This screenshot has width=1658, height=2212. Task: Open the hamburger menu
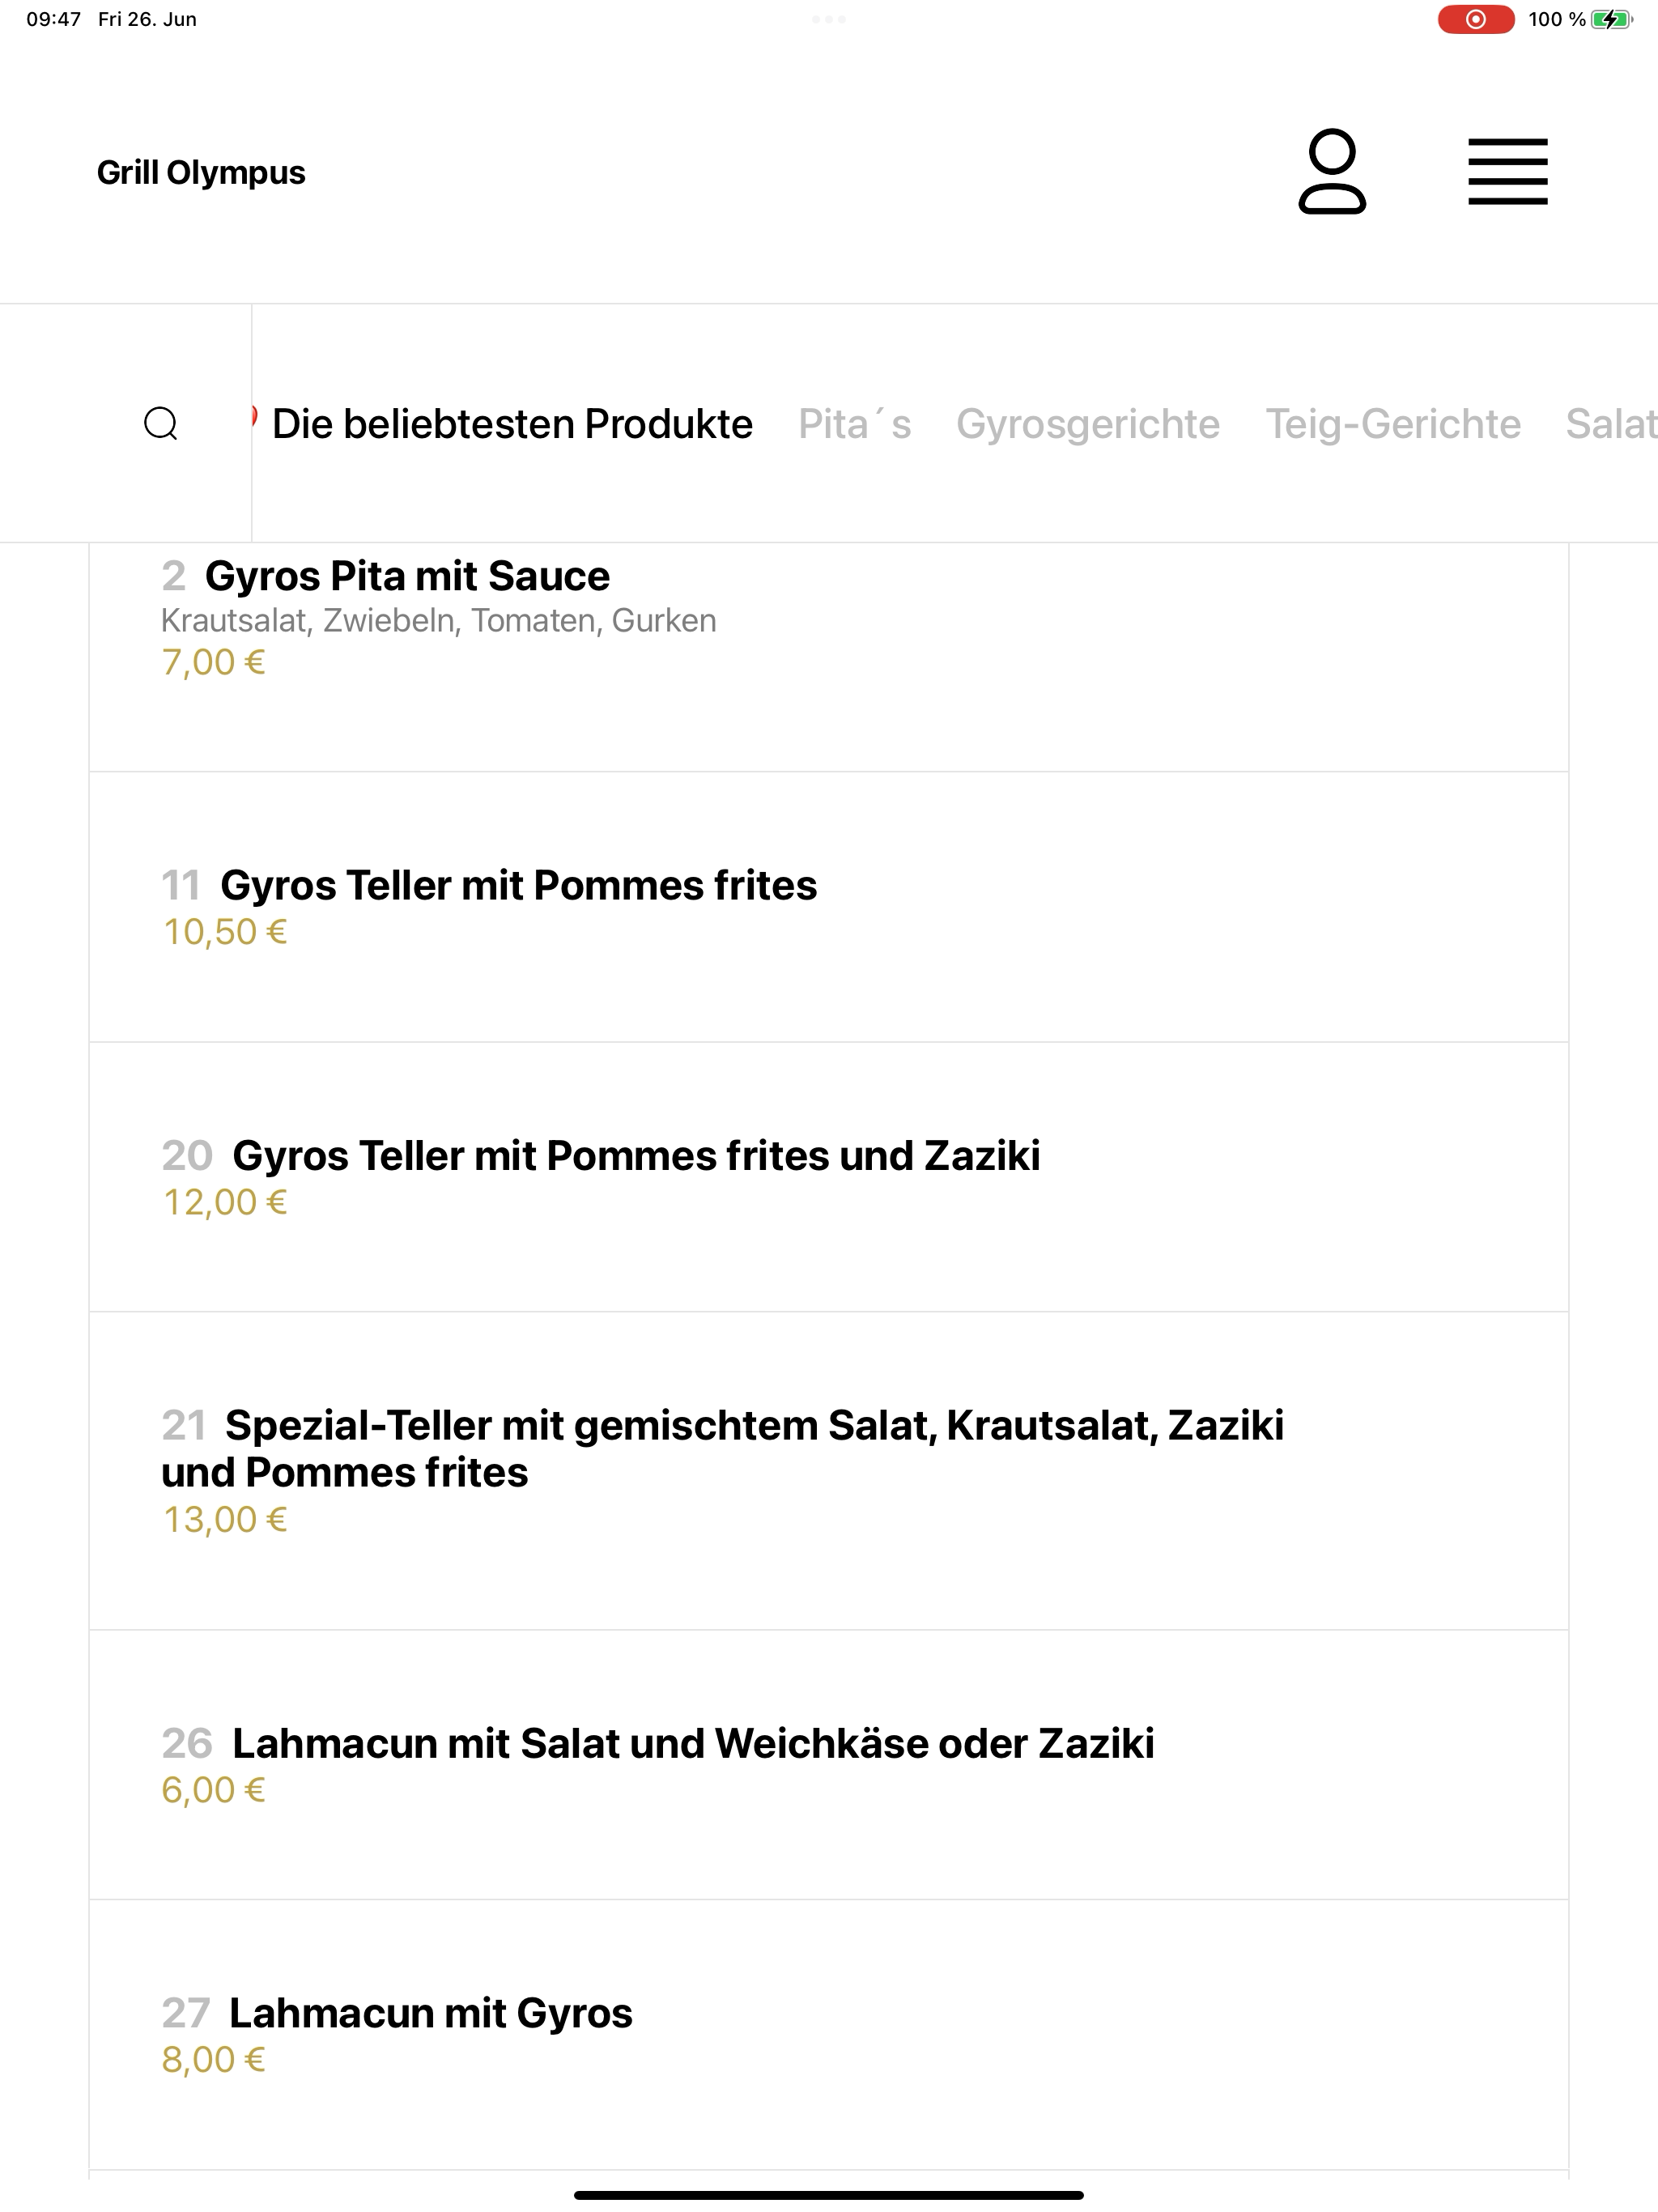(x=1507, y=172)
